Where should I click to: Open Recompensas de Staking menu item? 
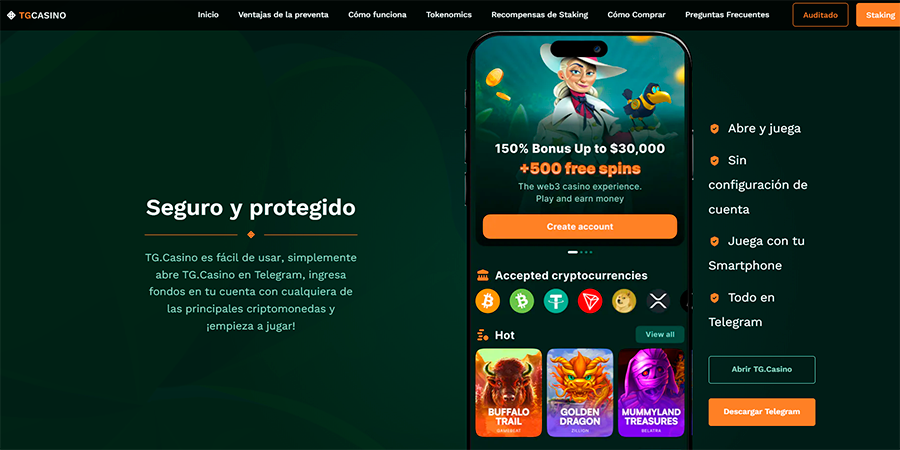pyautogui.click(x=539, y=15)
